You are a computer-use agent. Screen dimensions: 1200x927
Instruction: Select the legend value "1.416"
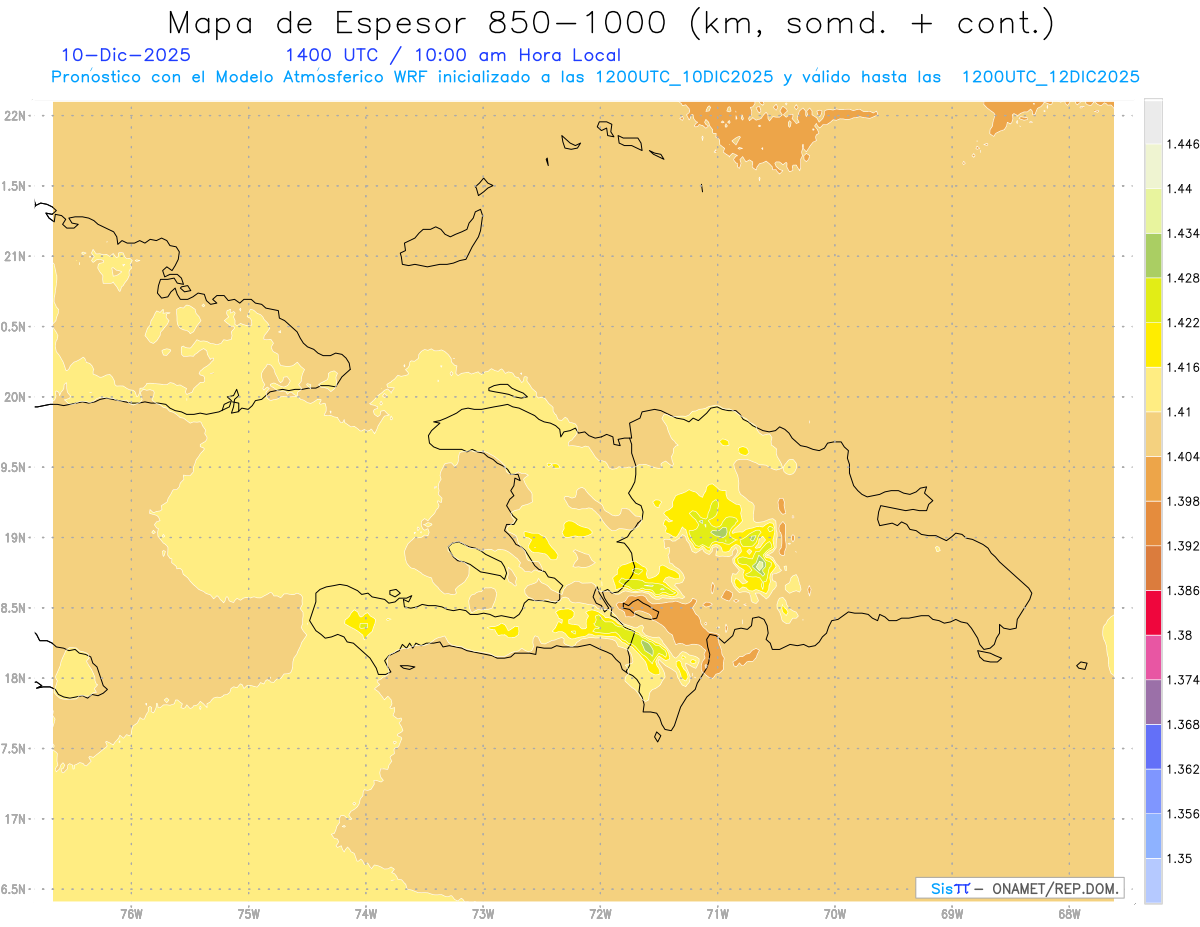click(x=1183, y=367)
